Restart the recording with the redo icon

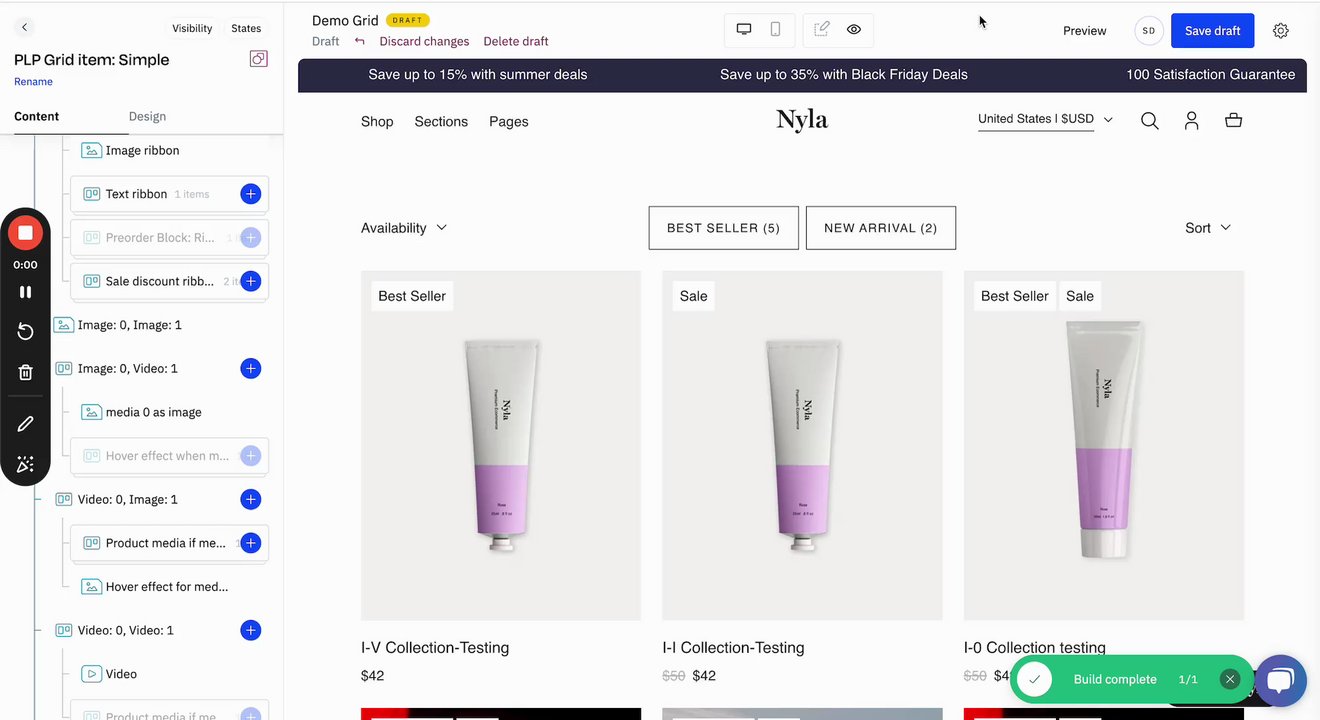point(25,332)
